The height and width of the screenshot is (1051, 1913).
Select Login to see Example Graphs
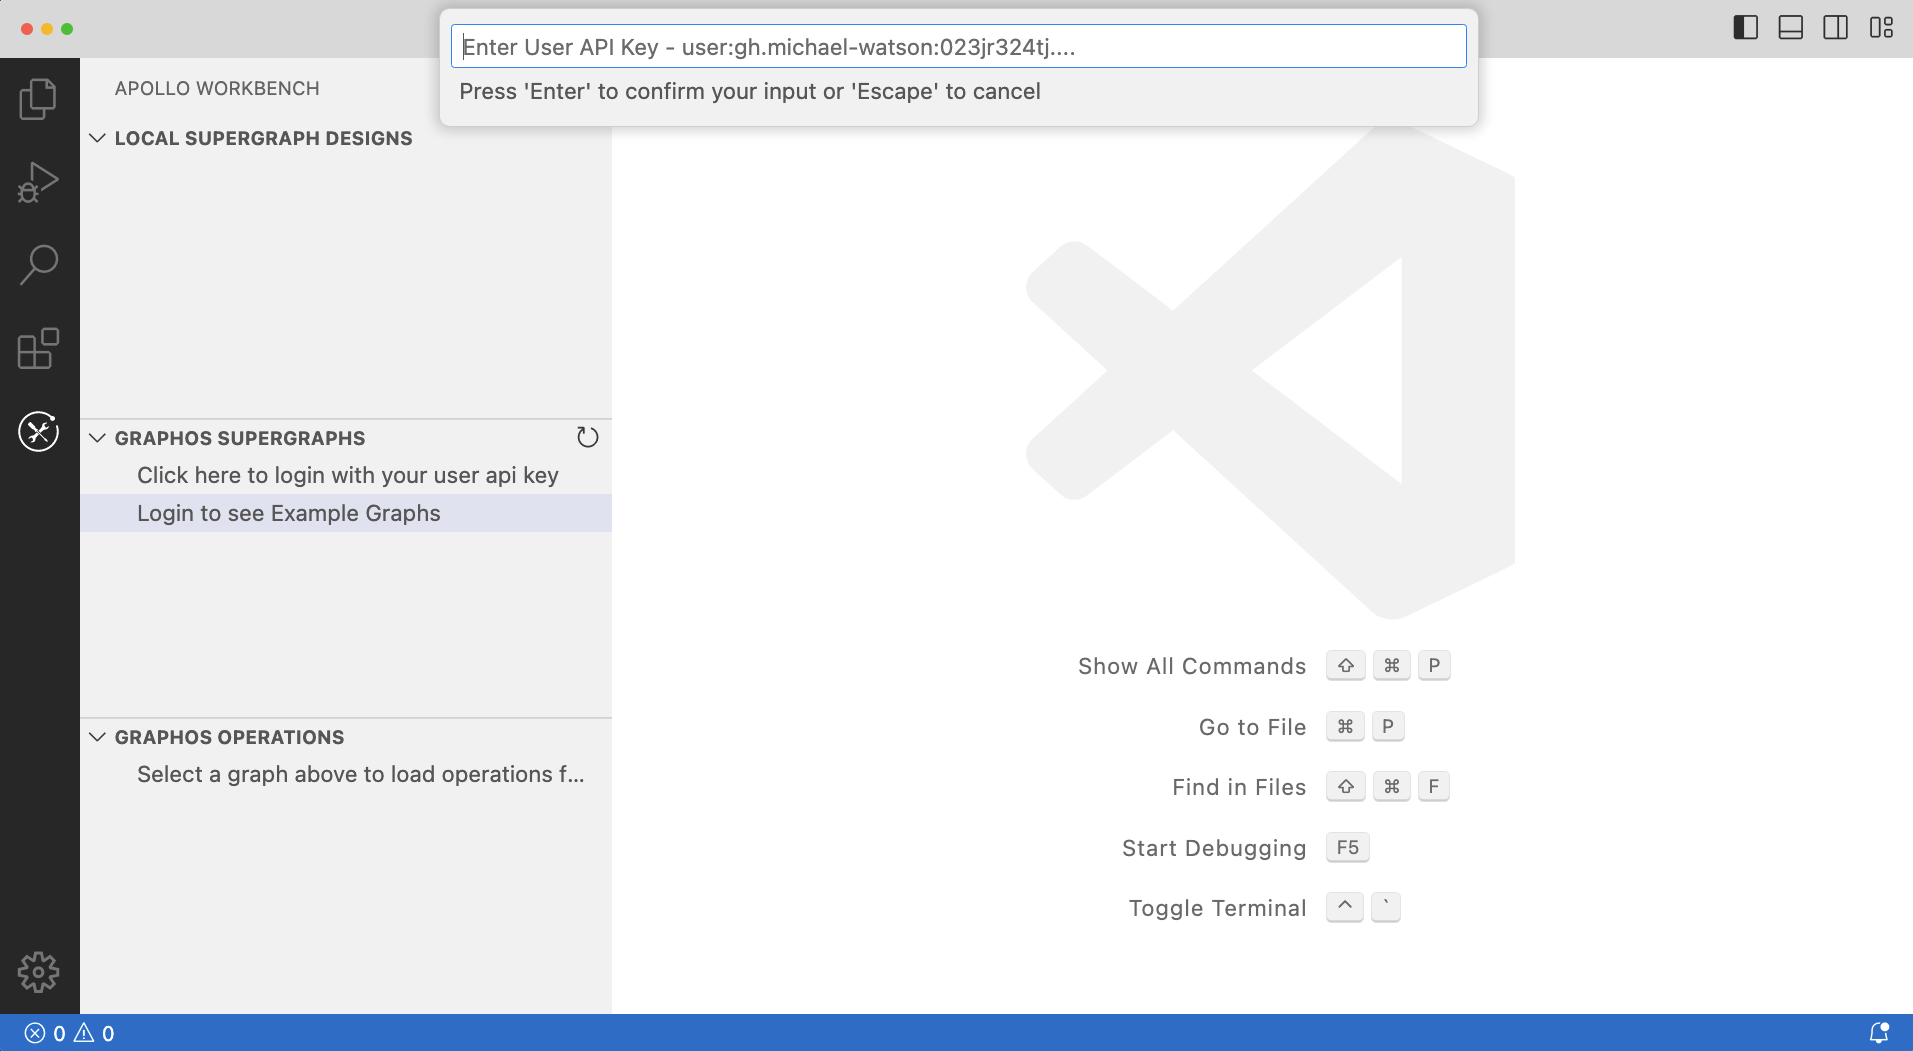click(346, 513)
